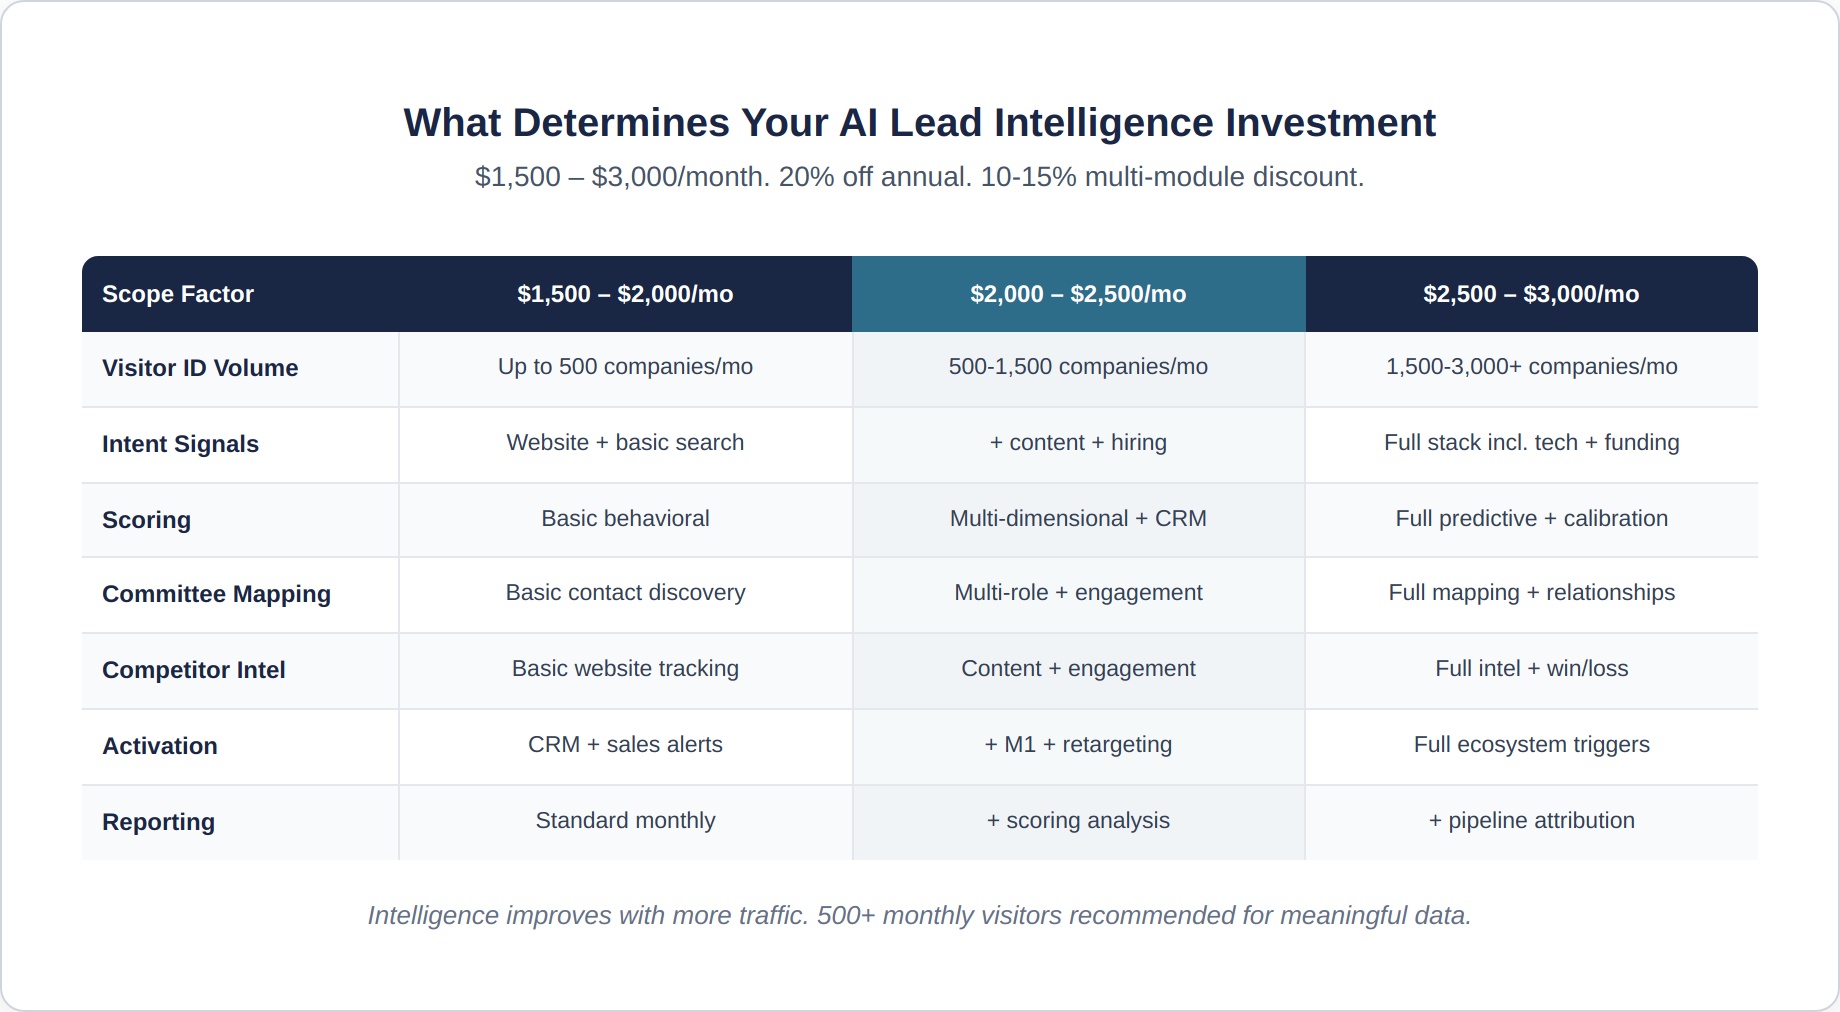Select the "+ pipeline attribution" cell
The image size is (1840, 1012).
point(1531,821)
